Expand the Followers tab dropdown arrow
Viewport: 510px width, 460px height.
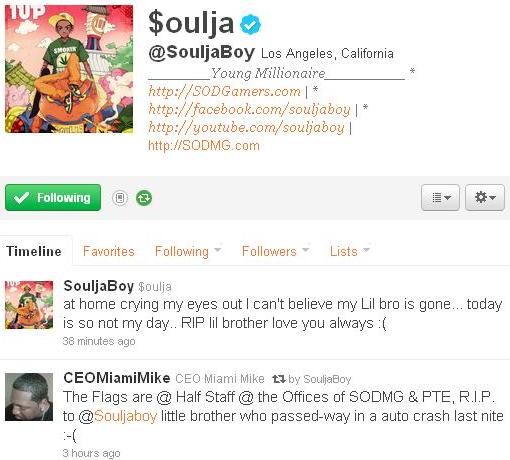[305, 250]
